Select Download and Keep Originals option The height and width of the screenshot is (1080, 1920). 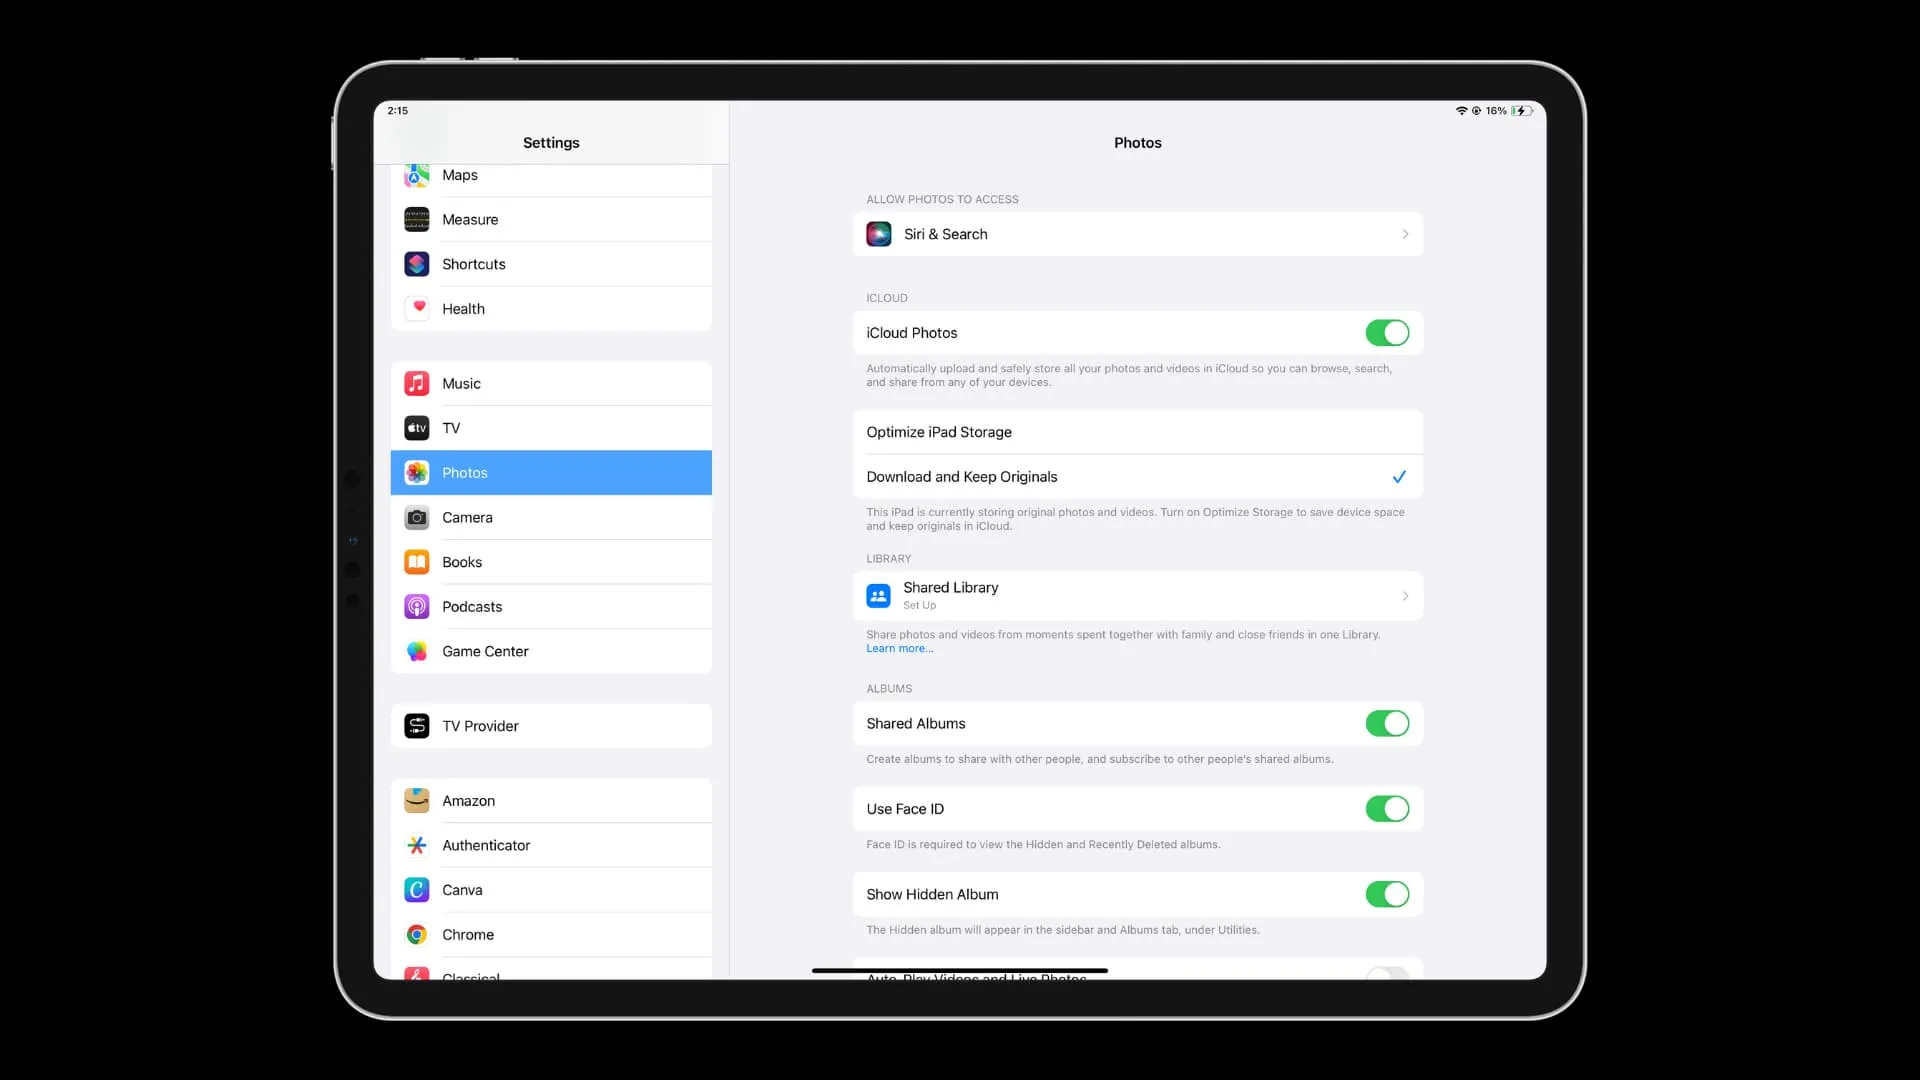[1137, 476]
